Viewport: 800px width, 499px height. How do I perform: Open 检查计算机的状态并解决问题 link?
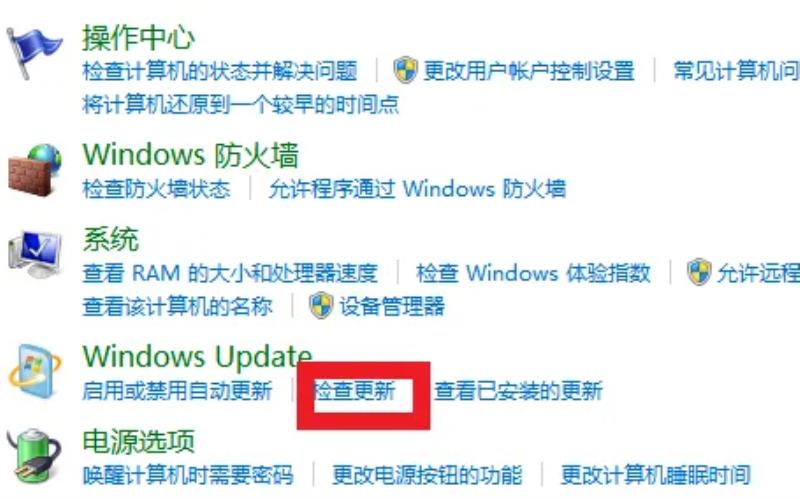[220, 70]
